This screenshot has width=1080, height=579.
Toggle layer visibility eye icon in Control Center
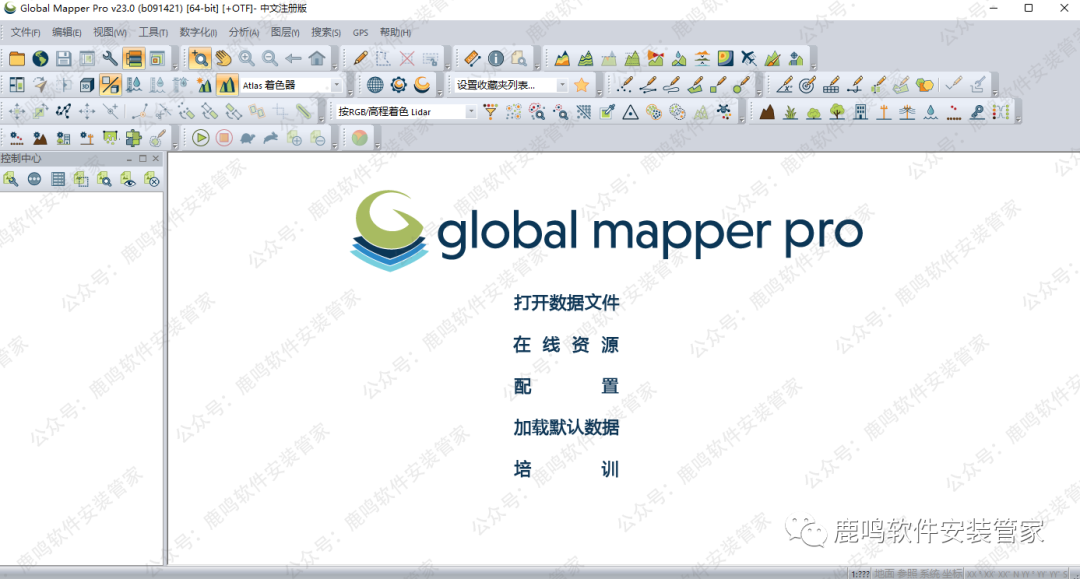tap(128, 179)
